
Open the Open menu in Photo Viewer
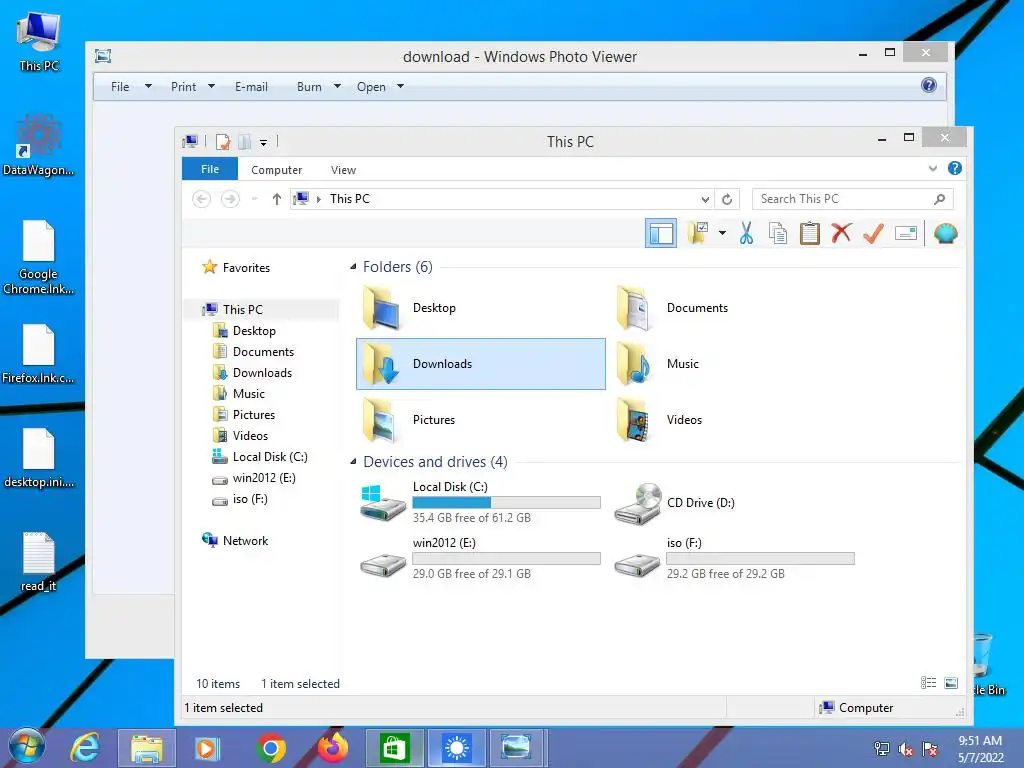tap(380, 86)
